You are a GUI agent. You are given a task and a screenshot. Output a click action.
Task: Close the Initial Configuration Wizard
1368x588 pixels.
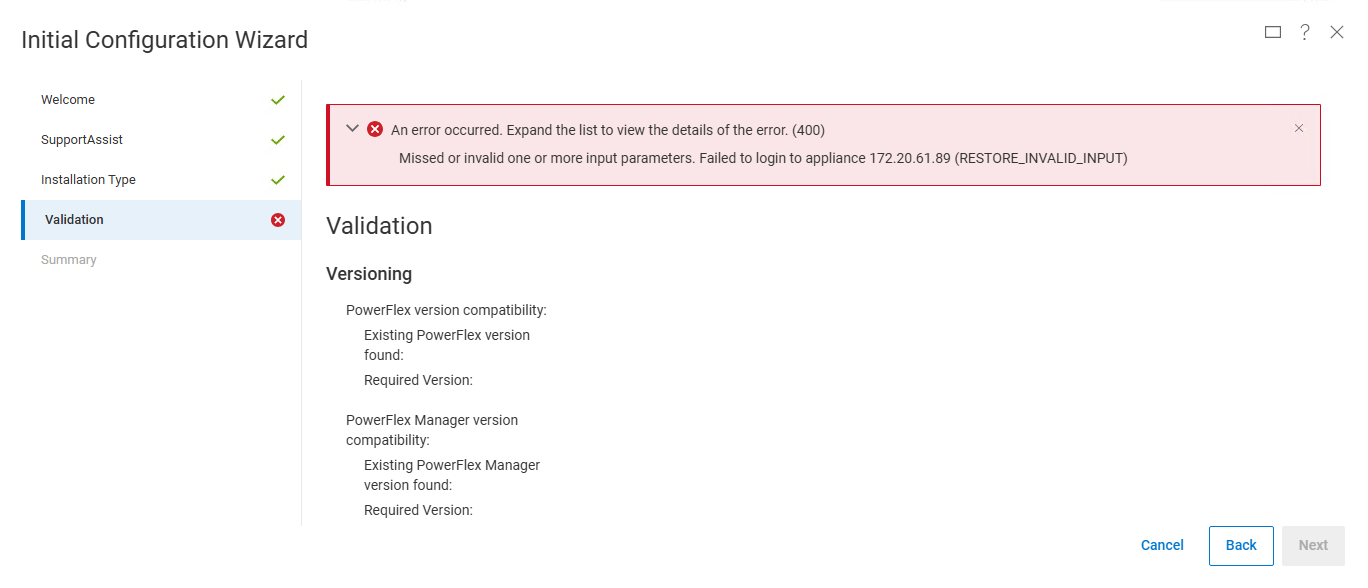(x=1337, y=32)
